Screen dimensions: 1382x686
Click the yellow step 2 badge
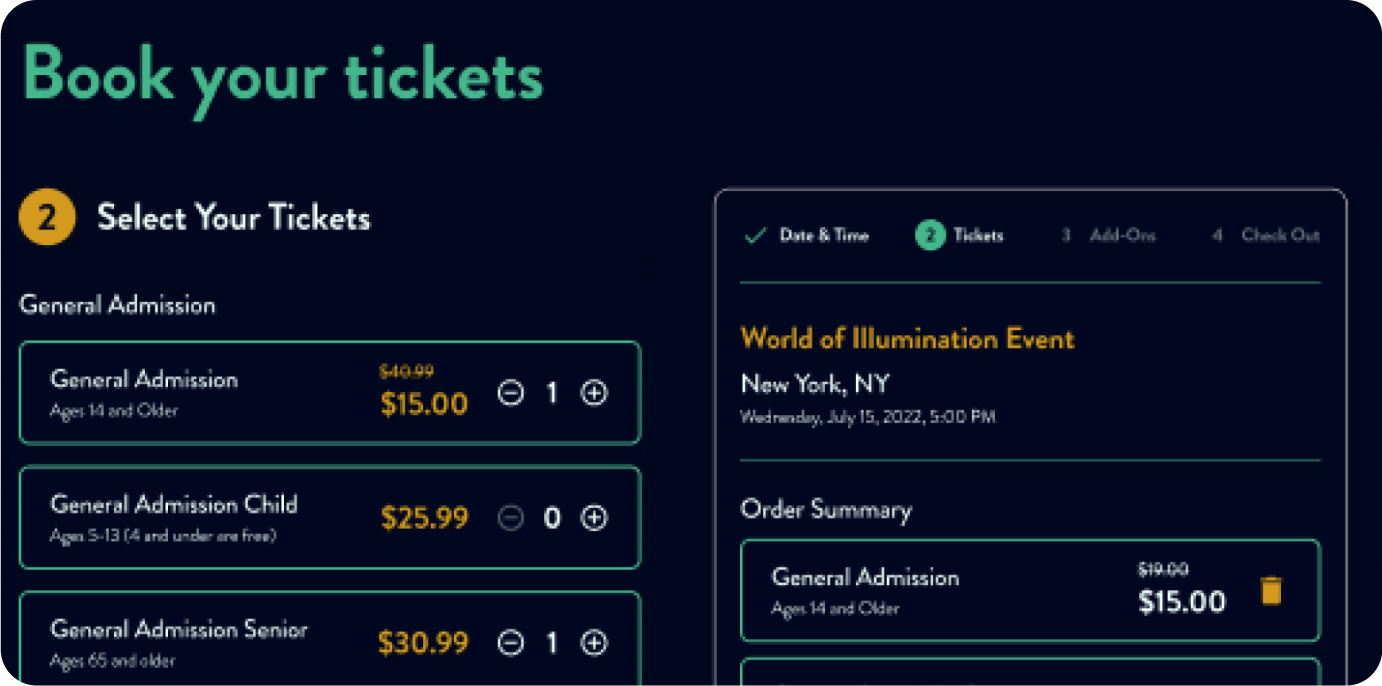pos(47,218)
